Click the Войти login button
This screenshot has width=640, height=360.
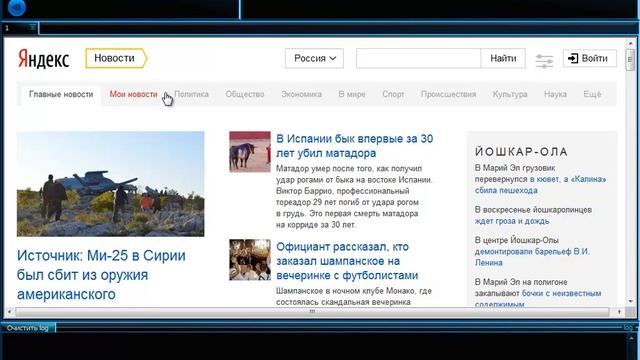point(589,58)
